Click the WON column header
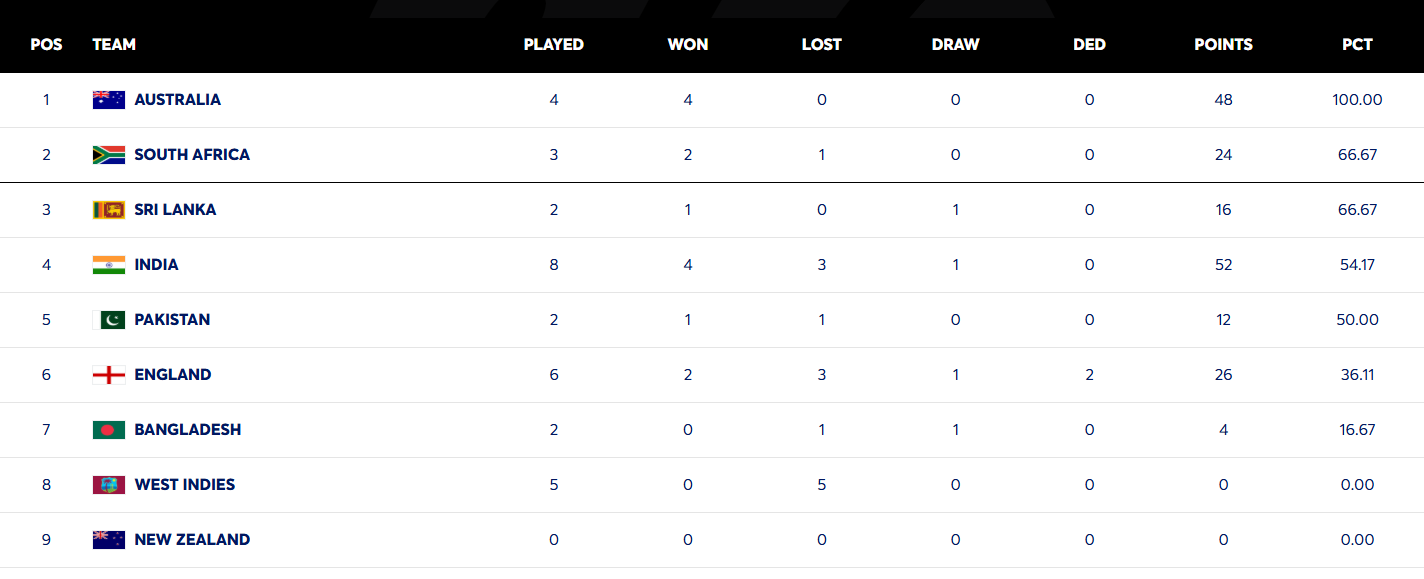The height and width of the screenshot is (579, 1424). tap(687, 45)
